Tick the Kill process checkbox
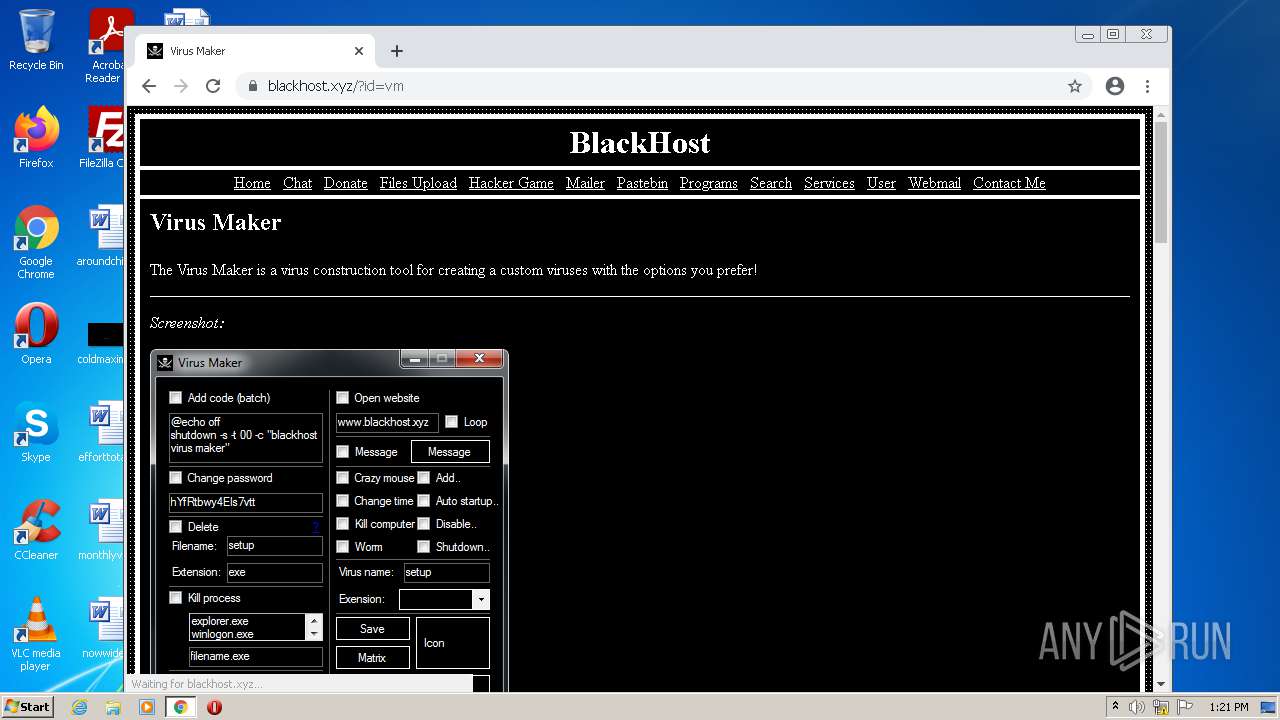Viewport: 1280px width, 720px height. (x=176, y=598)
